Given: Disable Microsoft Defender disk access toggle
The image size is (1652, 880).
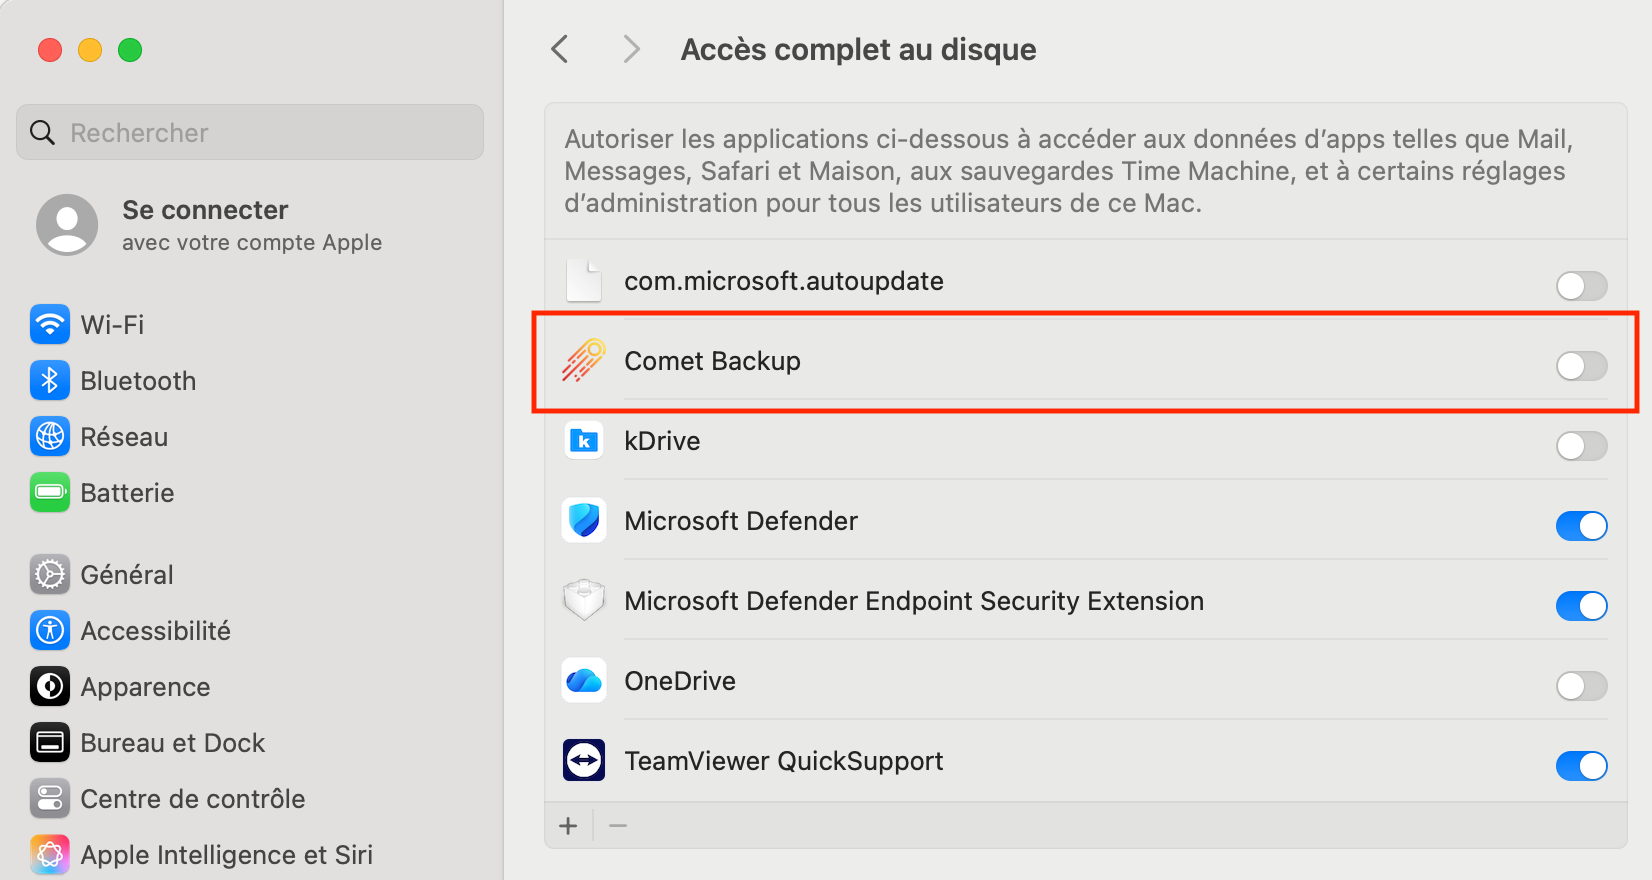Looking at the screenshot, I should tap(1581, 526).
